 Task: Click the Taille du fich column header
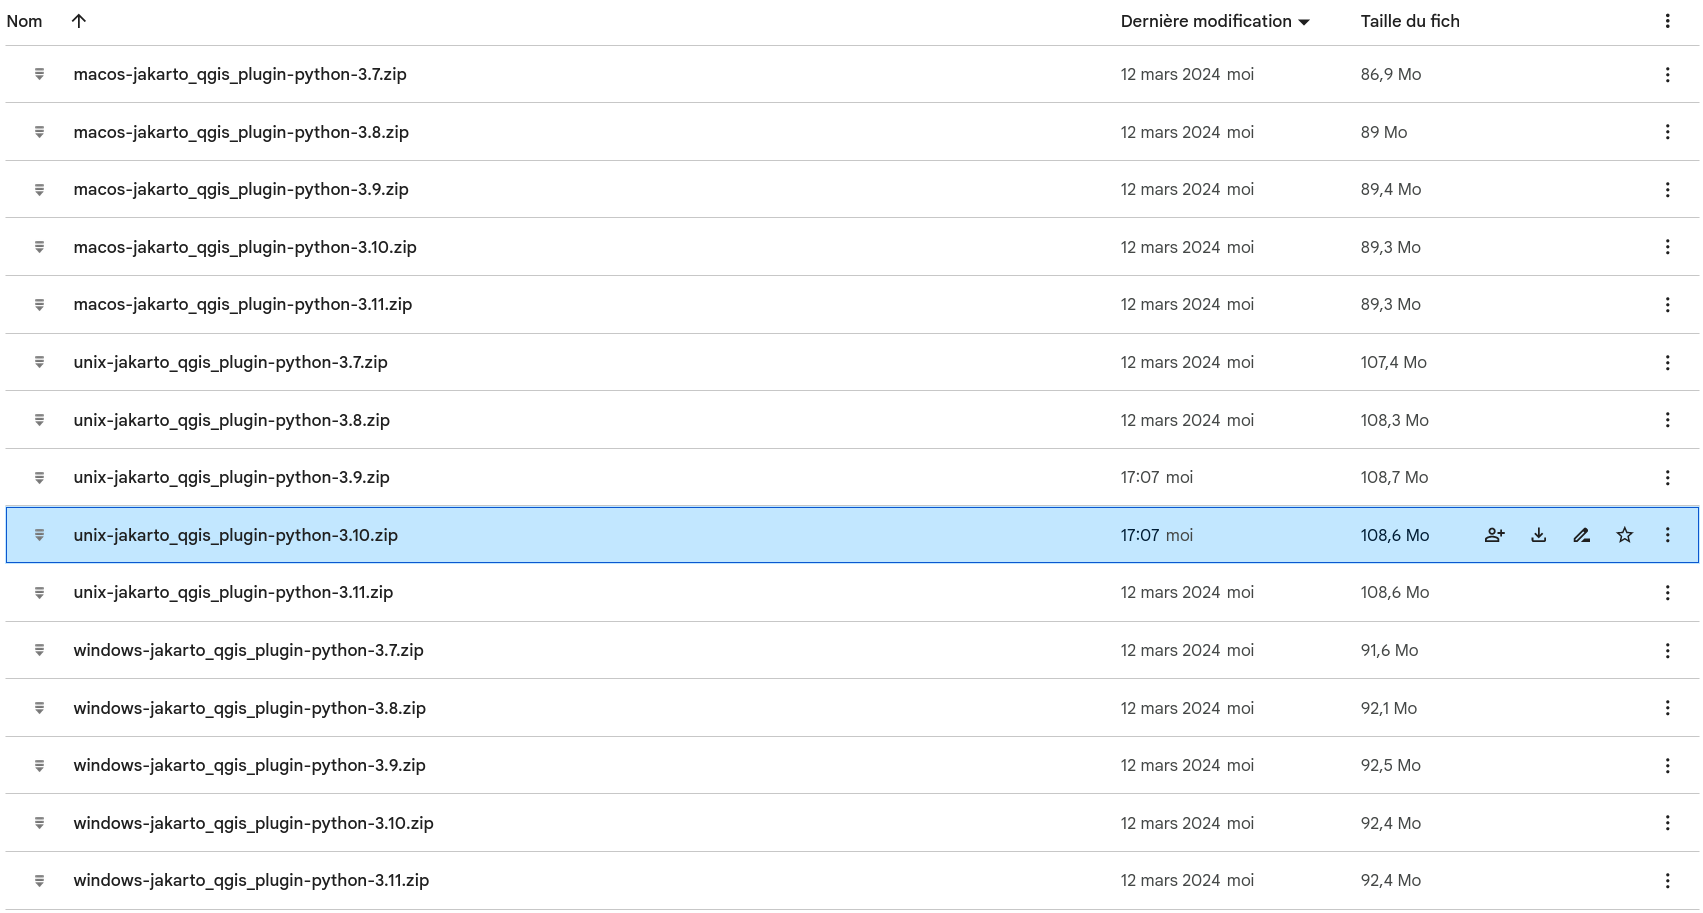[1410, 21]
